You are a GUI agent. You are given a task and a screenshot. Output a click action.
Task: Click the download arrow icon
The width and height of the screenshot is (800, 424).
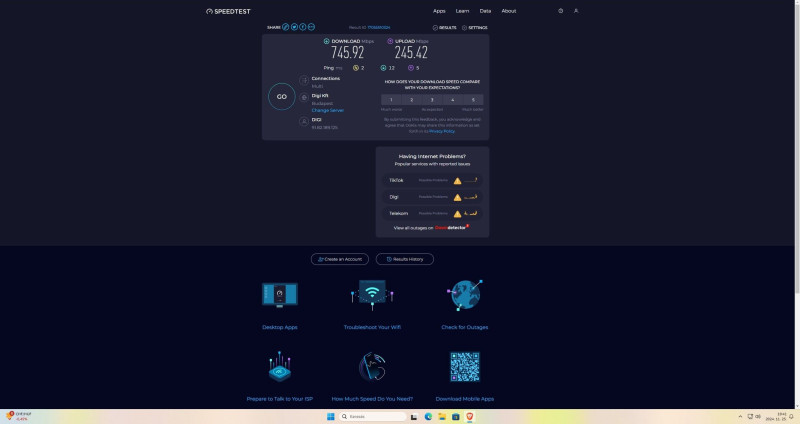click(327, 41)
